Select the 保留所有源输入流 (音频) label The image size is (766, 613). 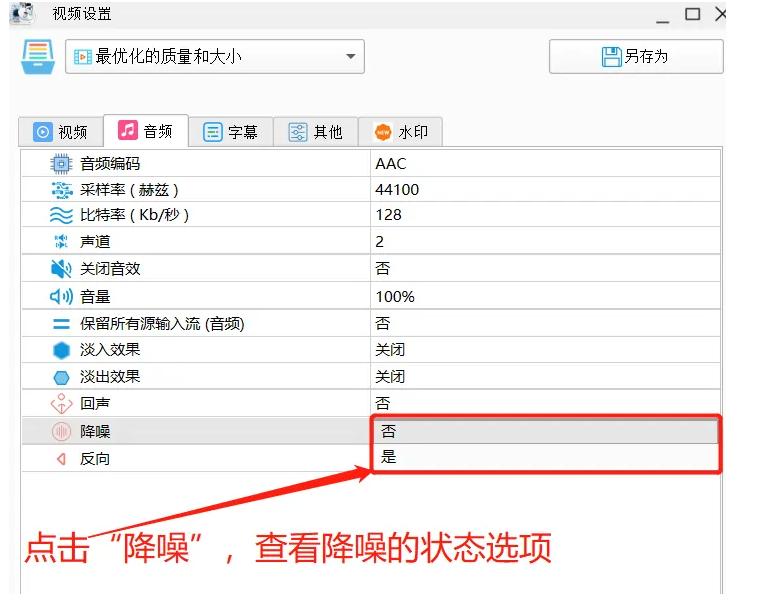pyautogui.click(x=162, y=323)
